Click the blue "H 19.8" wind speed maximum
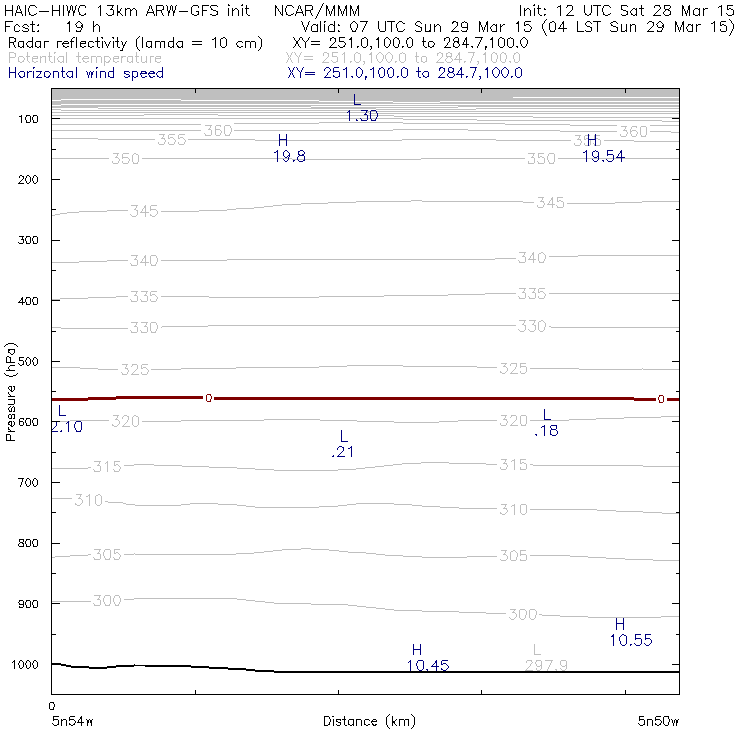The image size is (740, 740). point(289,148)
